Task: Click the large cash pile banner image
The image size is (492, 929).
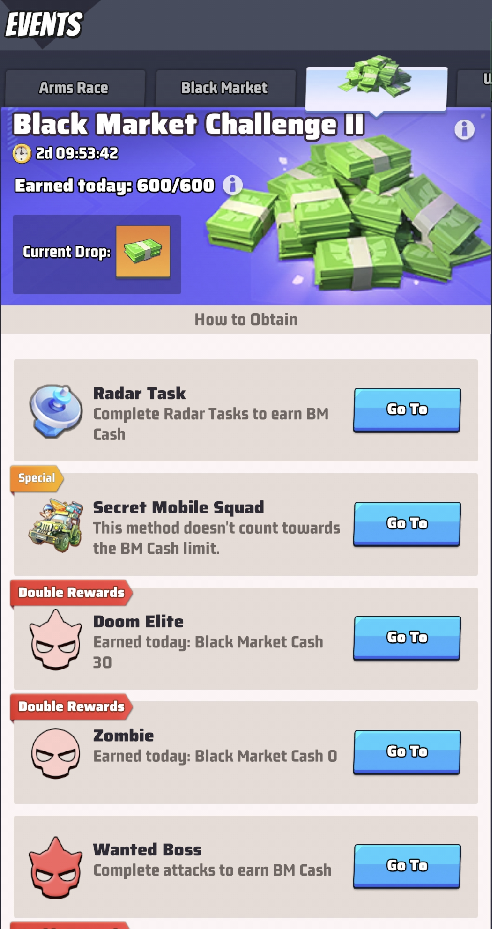Action: pos(347,213)
